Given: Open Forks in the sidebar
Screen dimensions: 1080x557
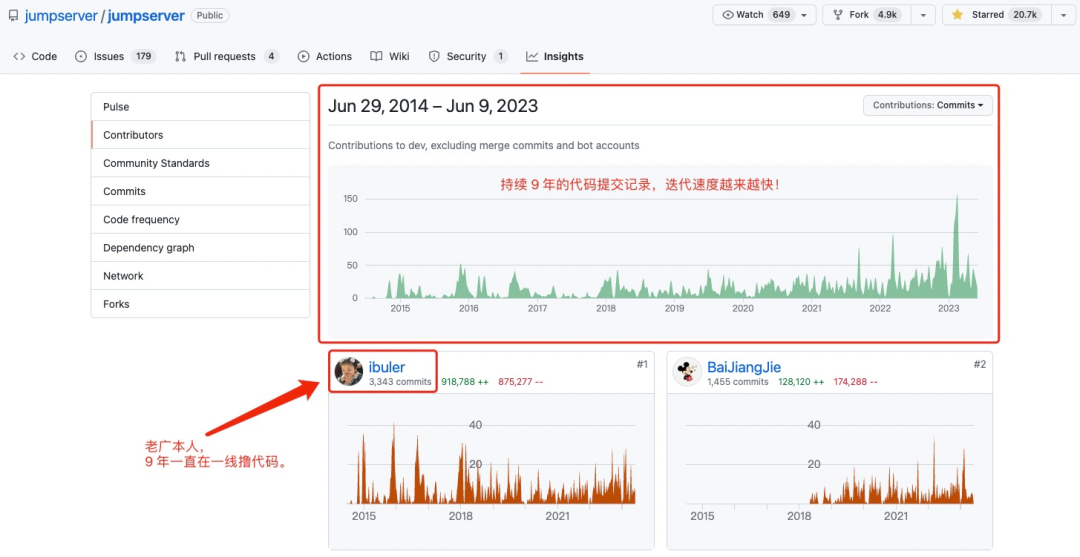Looking at the screenshot, I should pos(200,304).
